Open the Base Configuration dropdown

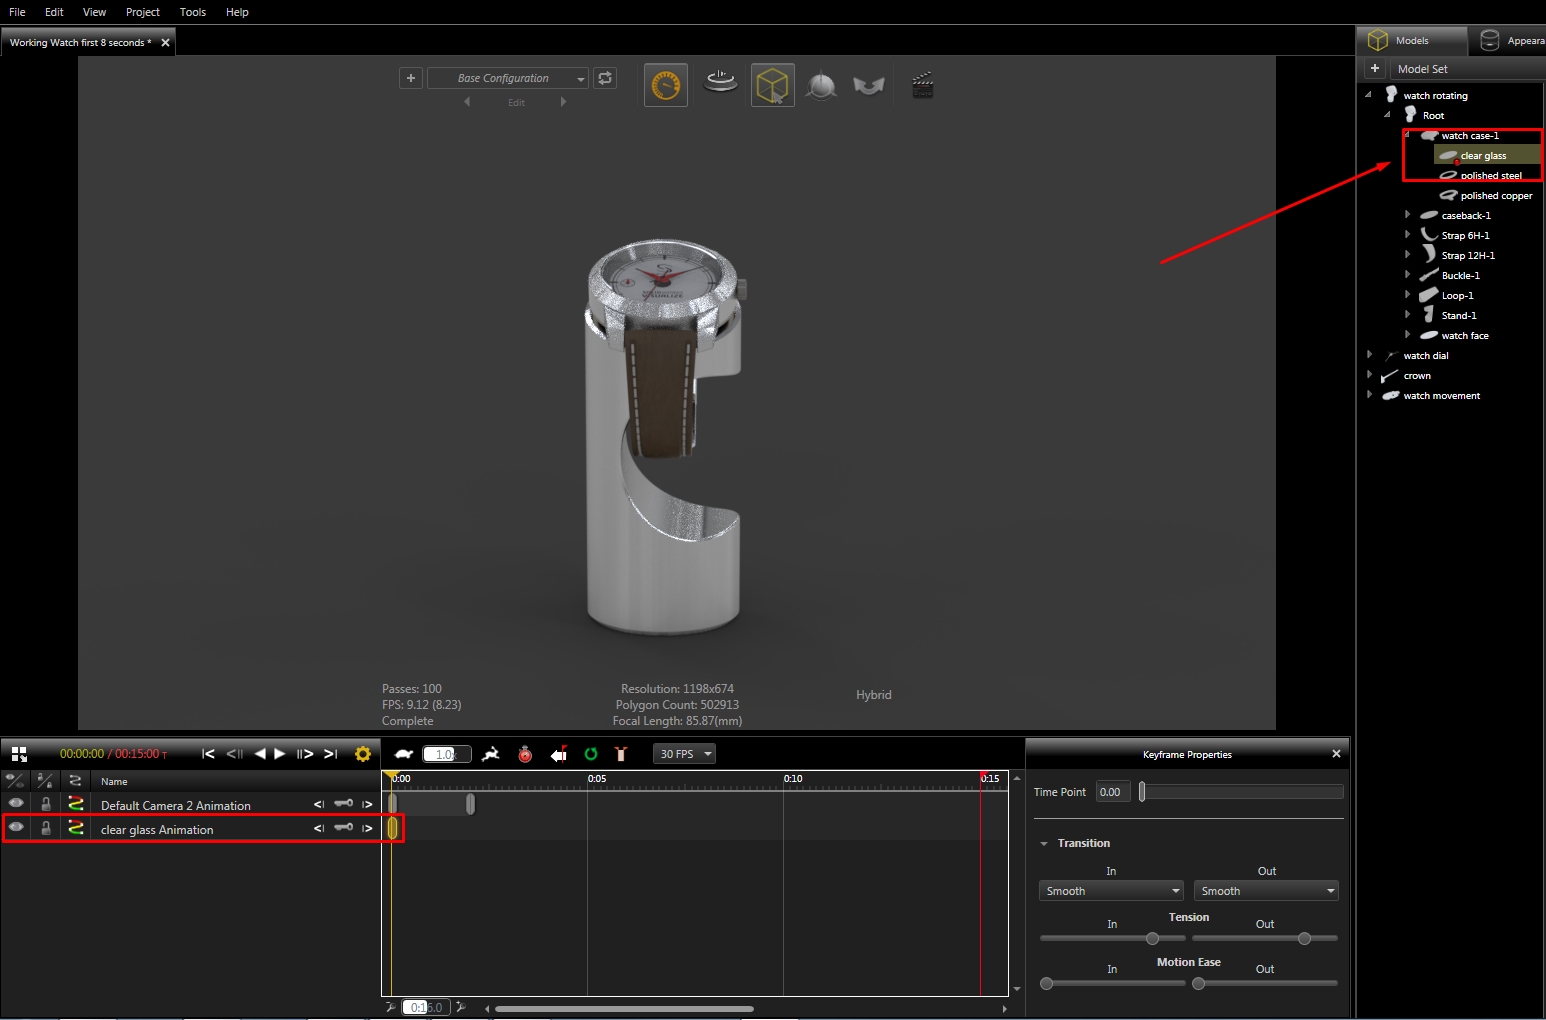point(508,78)
